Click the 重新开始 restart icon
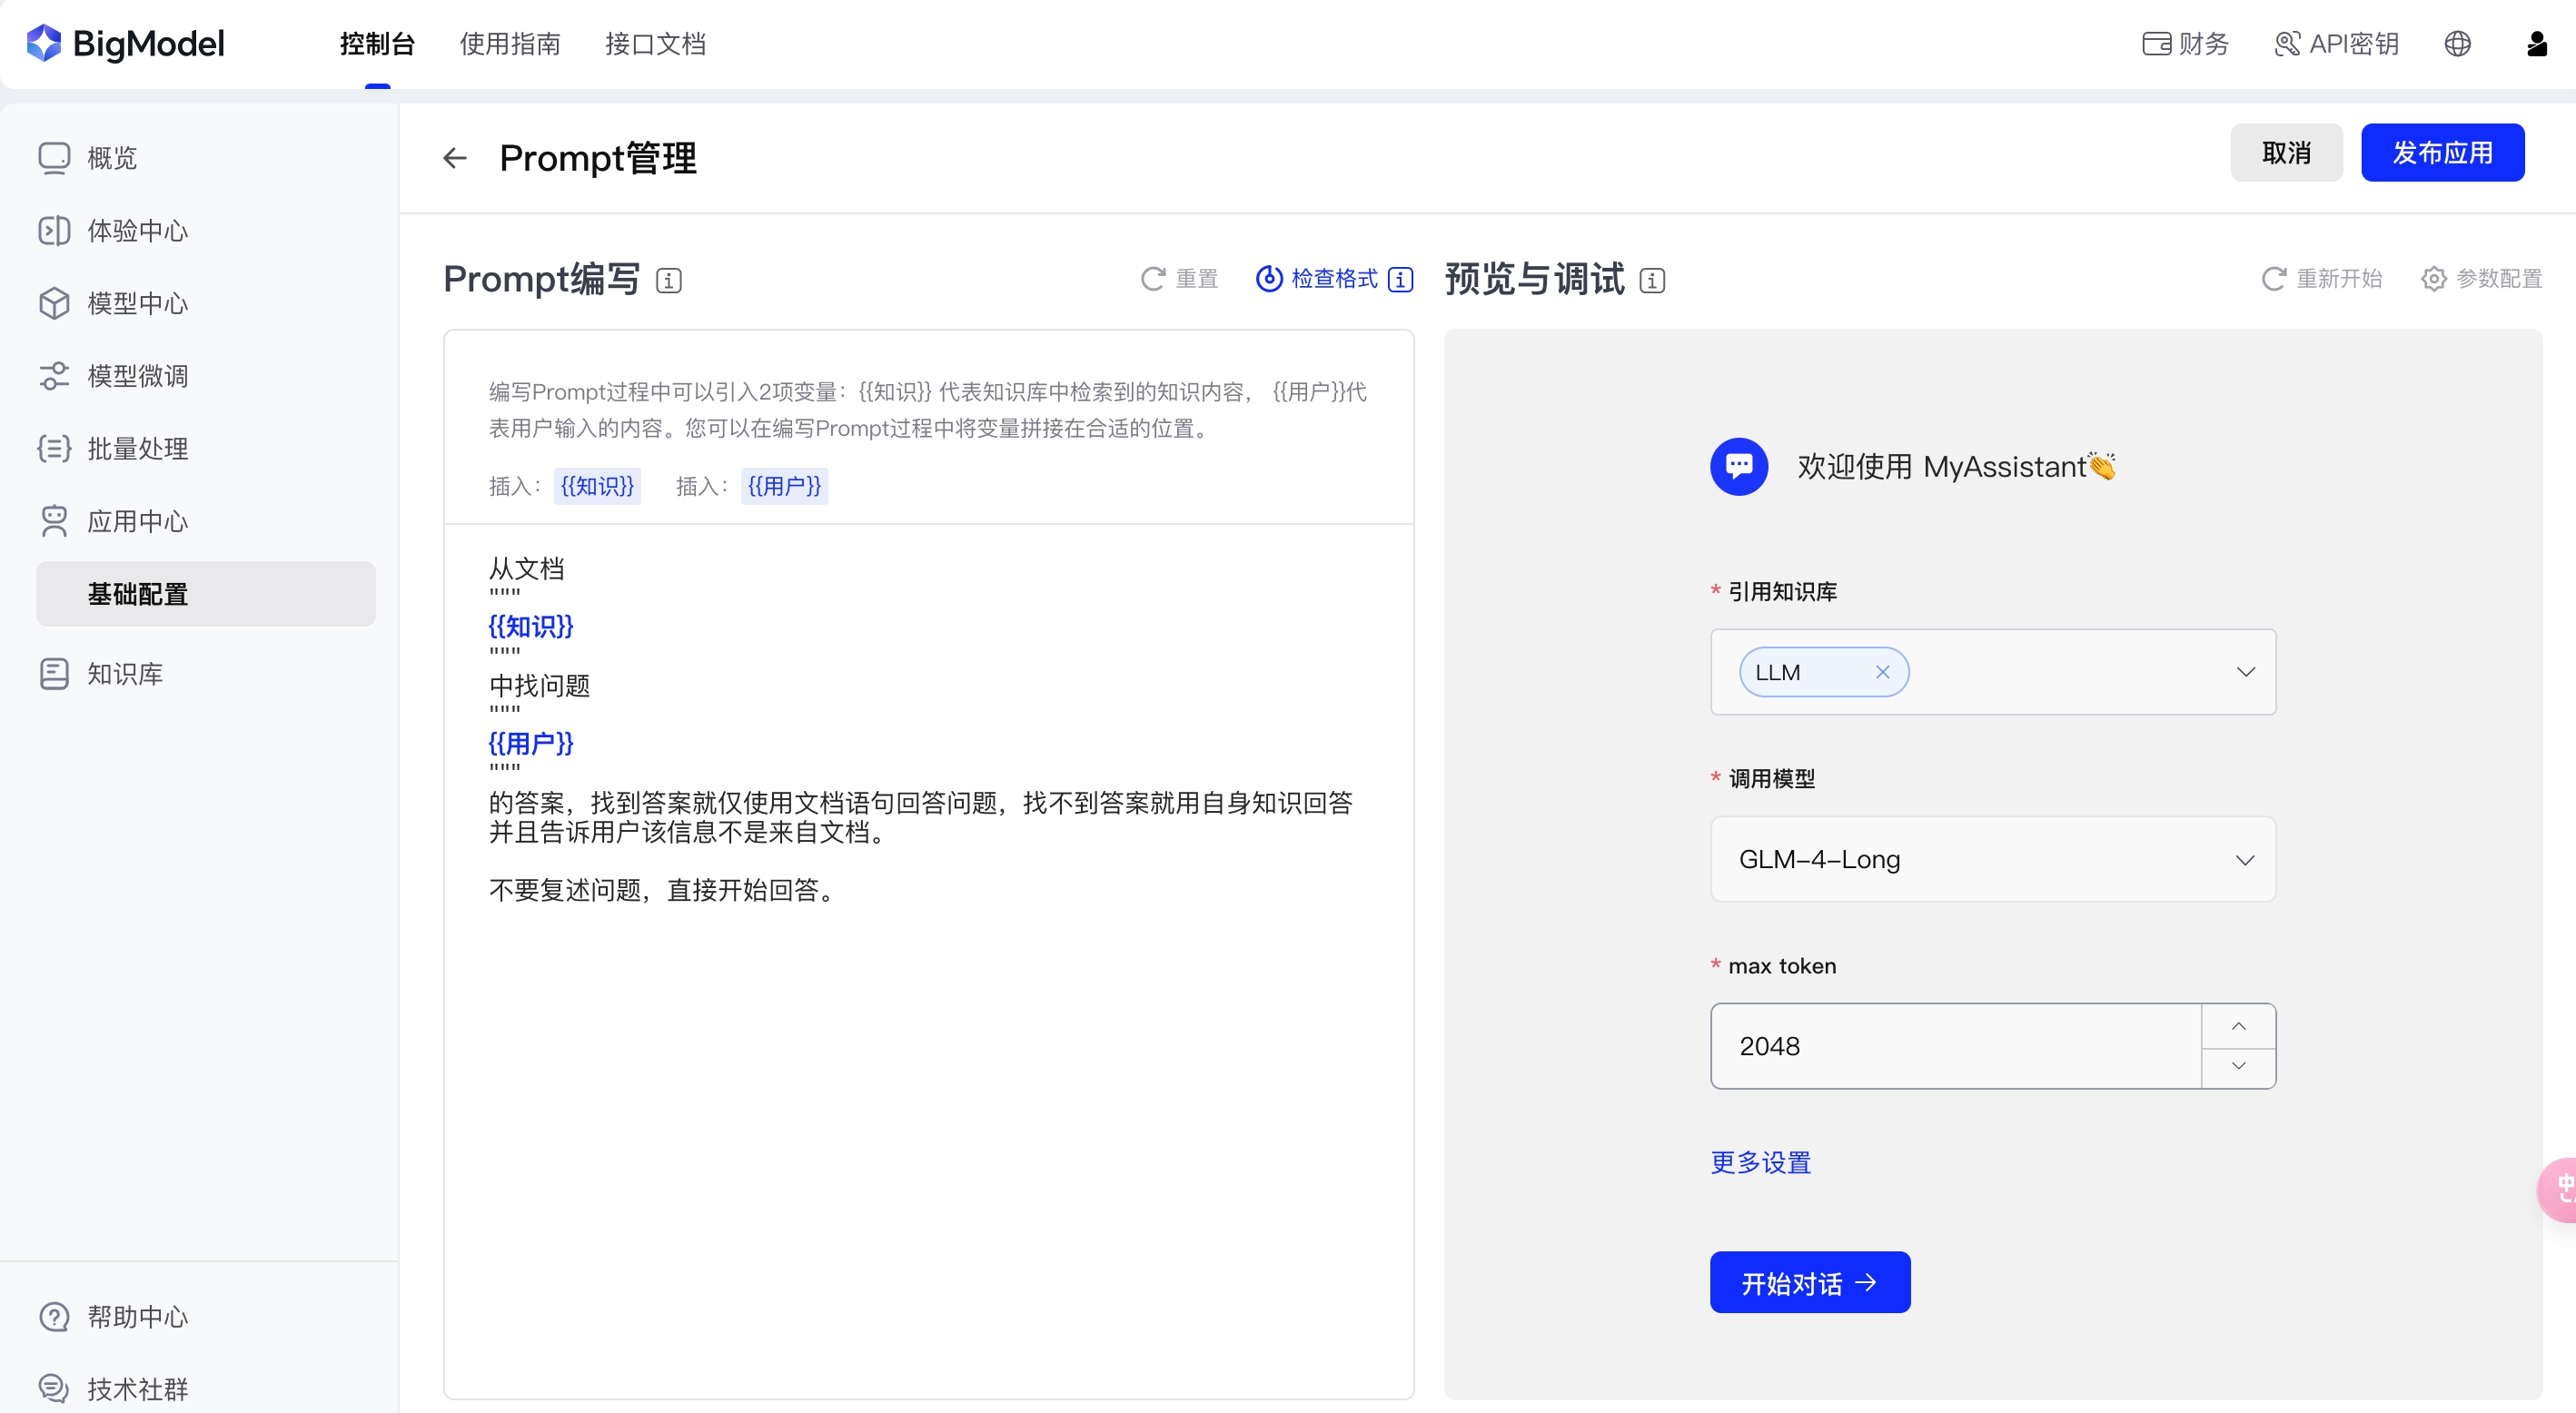Screen dimensions: 2576x1413 point(2273,279)
